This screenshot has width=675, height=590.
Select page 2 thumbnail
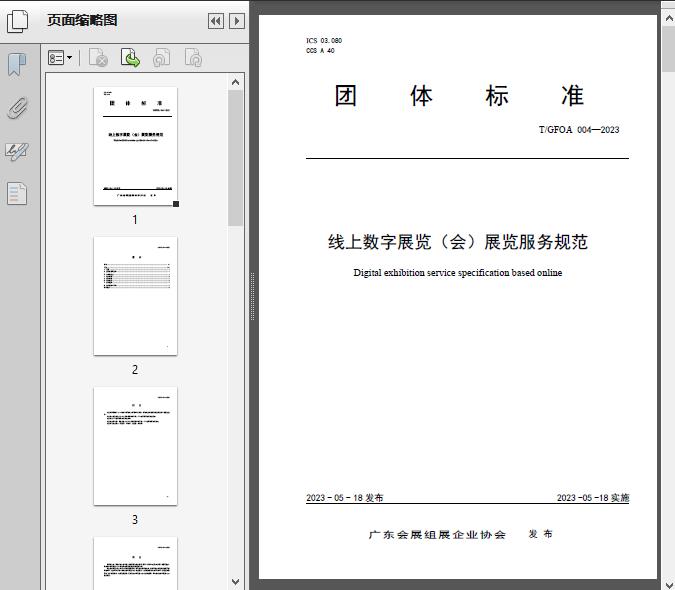point(135,296)
